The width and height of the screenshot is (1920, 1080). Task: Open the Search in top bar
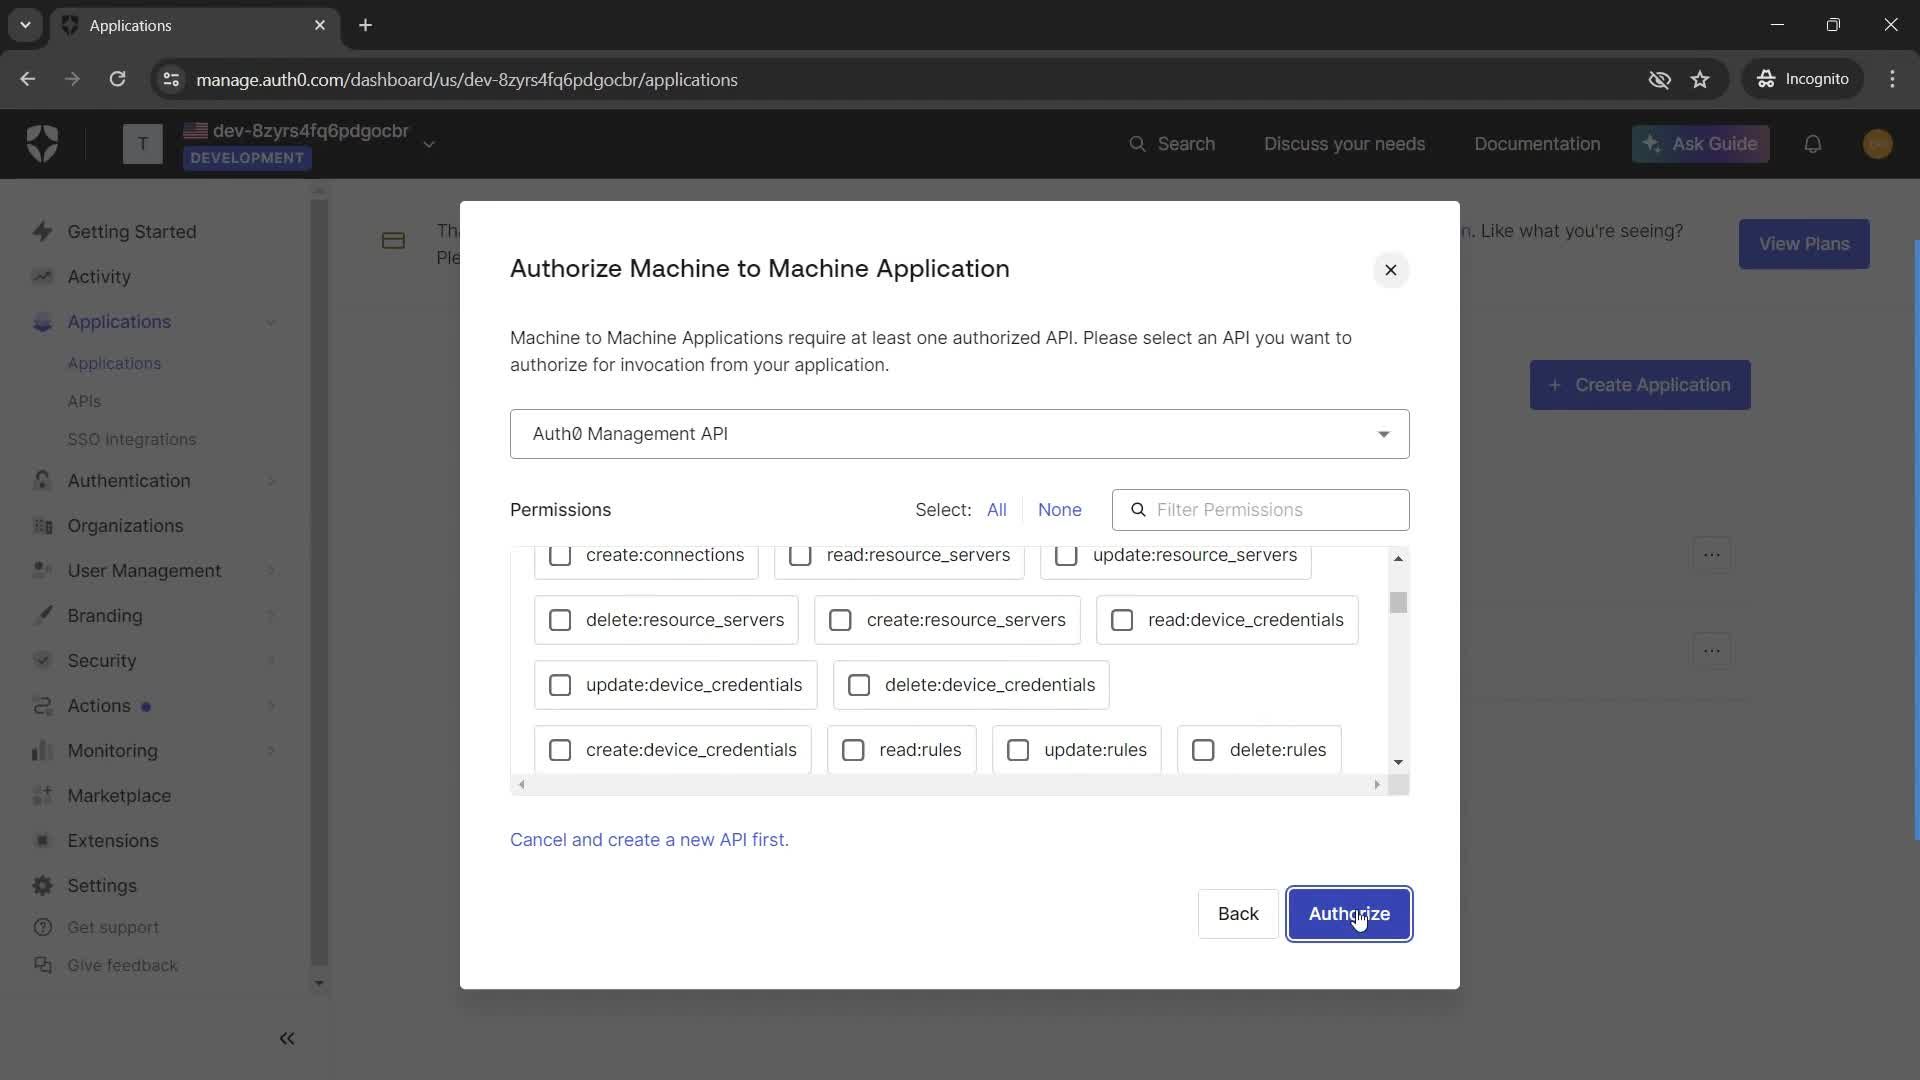(1171, 144)
